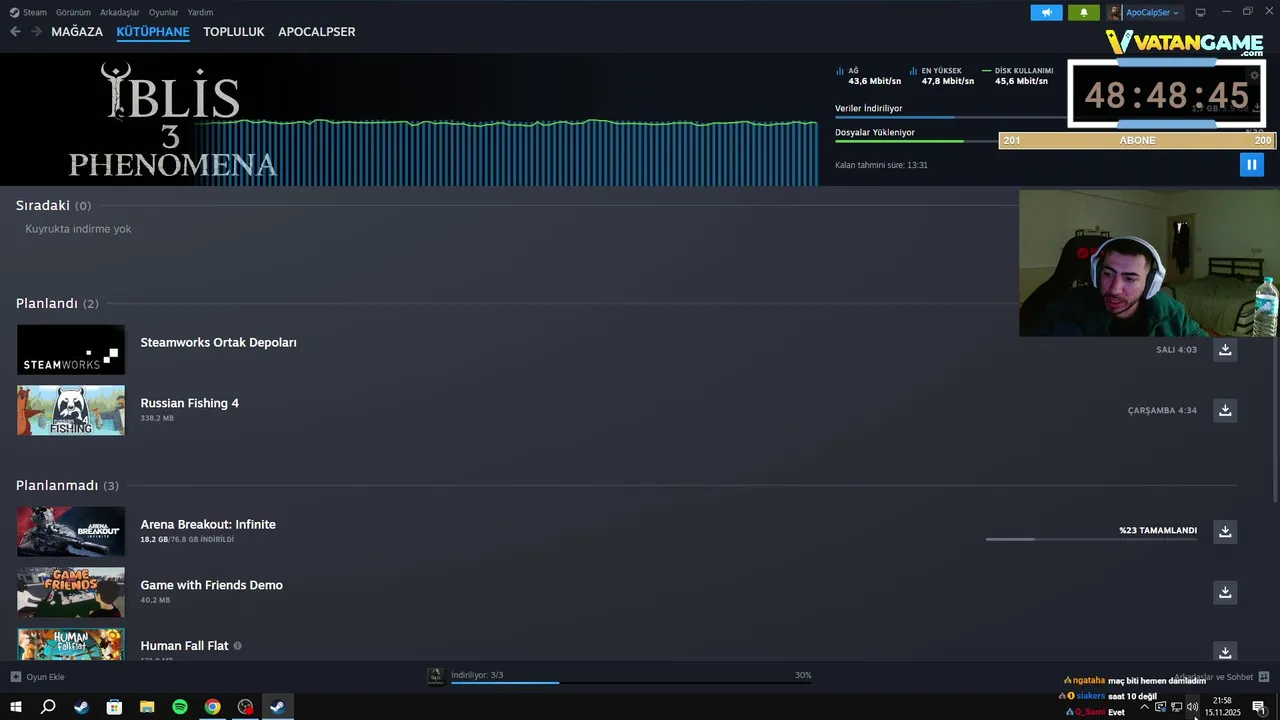This screenshot has width=1280, height=720.
Task: Open the Human Fall Flat title link
Action: point(184,646)
